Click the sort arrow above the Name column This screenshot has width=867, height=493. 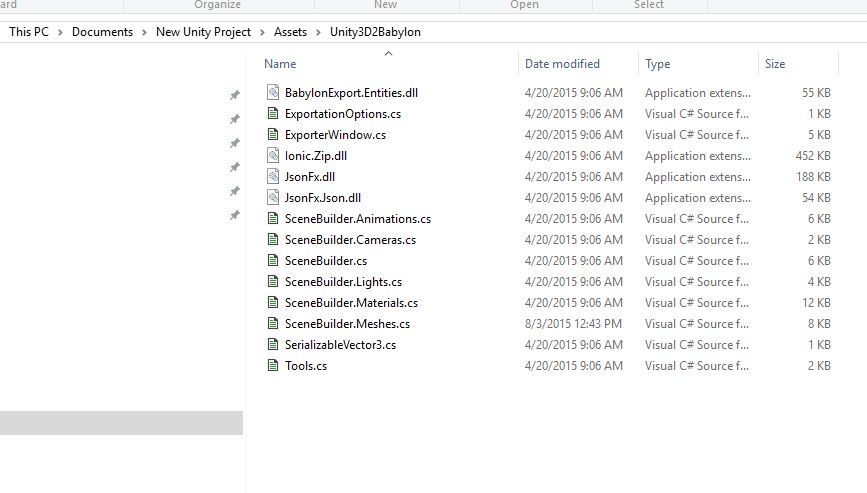click(388, 54)
